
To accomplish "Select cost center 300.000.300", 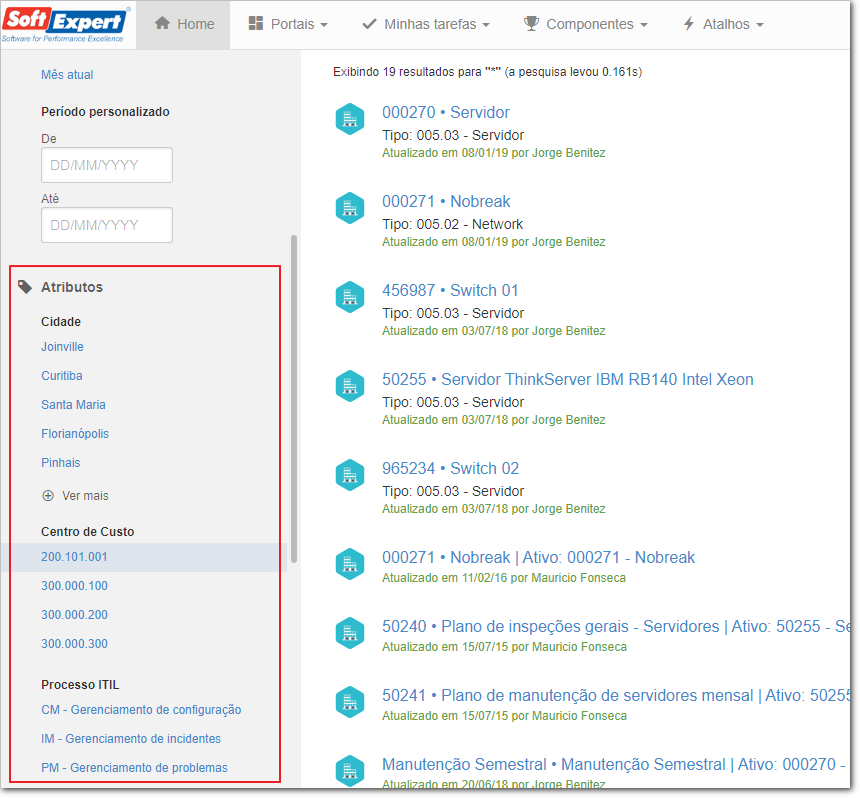I will click(74, 644).
